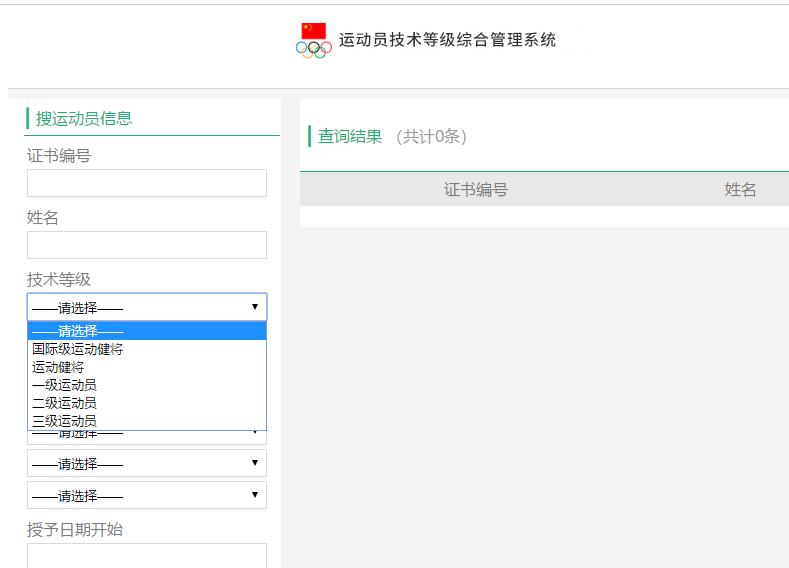Click the 技术等级 field label
Image resolution: width=789 pixels, height=568 pixels.
click(x=59, y=279)
